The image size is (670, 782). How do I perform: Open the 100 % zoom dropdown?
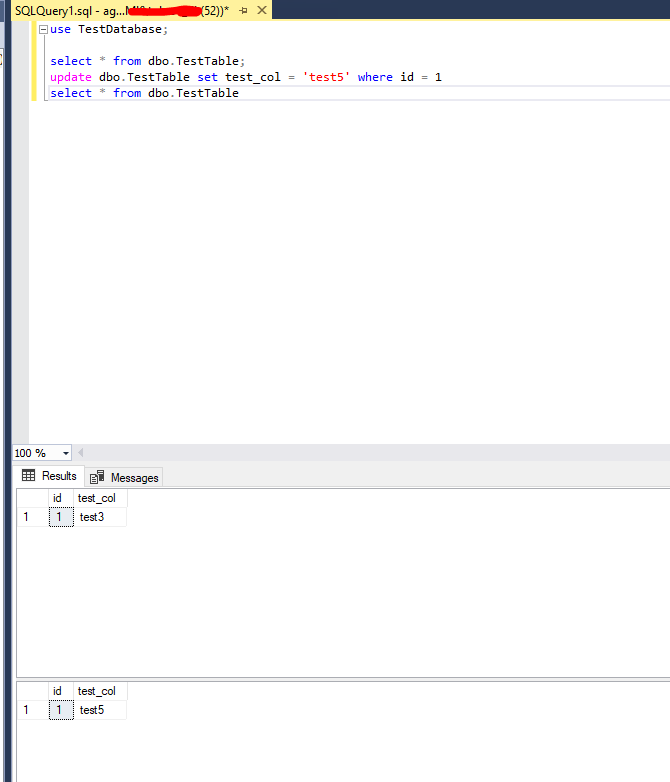click(x=66, y=453)
